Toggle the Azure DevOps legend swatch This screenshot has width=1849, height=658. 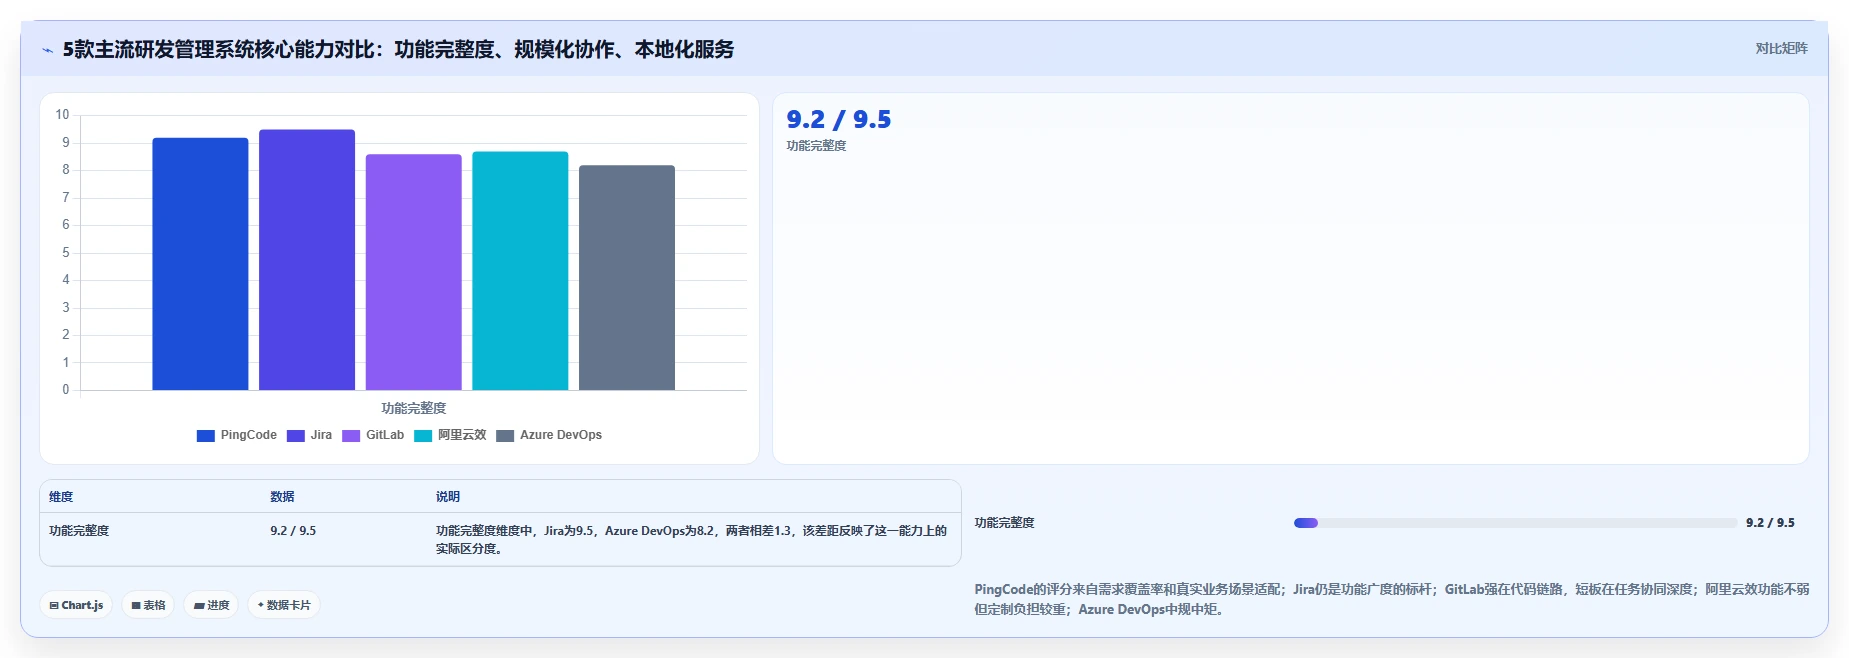[x=505, y=436]
